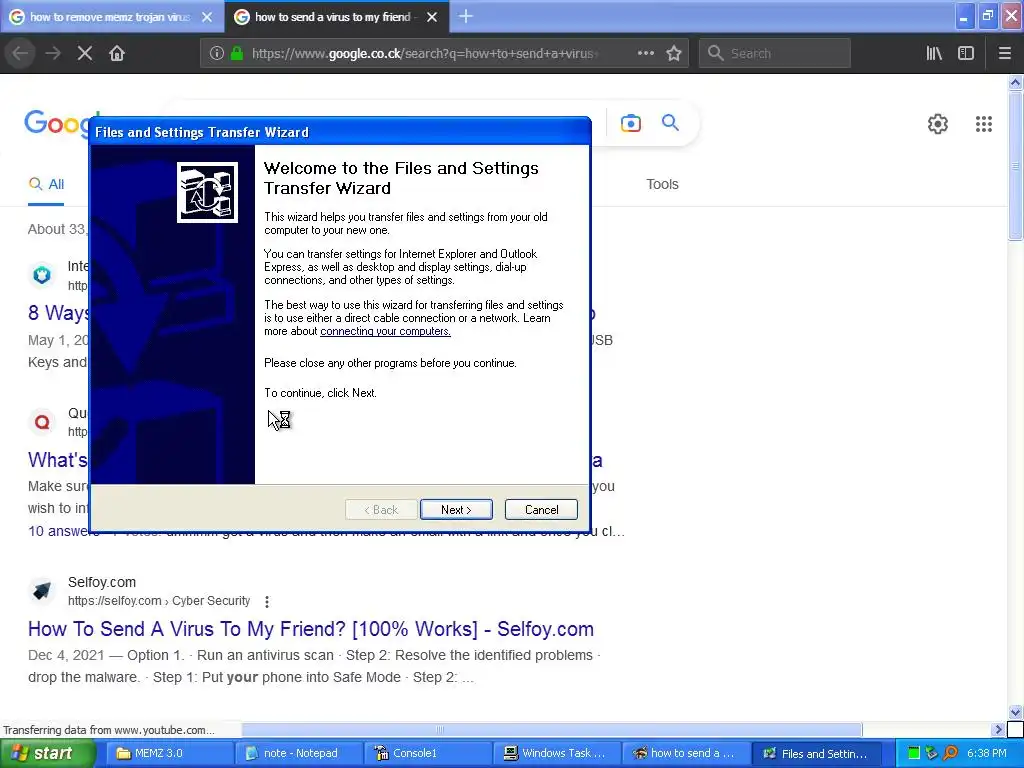Viewport: 1024px width, 768px height.
Task: Click the vertical scrollbar down arrow
Action: 1015,712
